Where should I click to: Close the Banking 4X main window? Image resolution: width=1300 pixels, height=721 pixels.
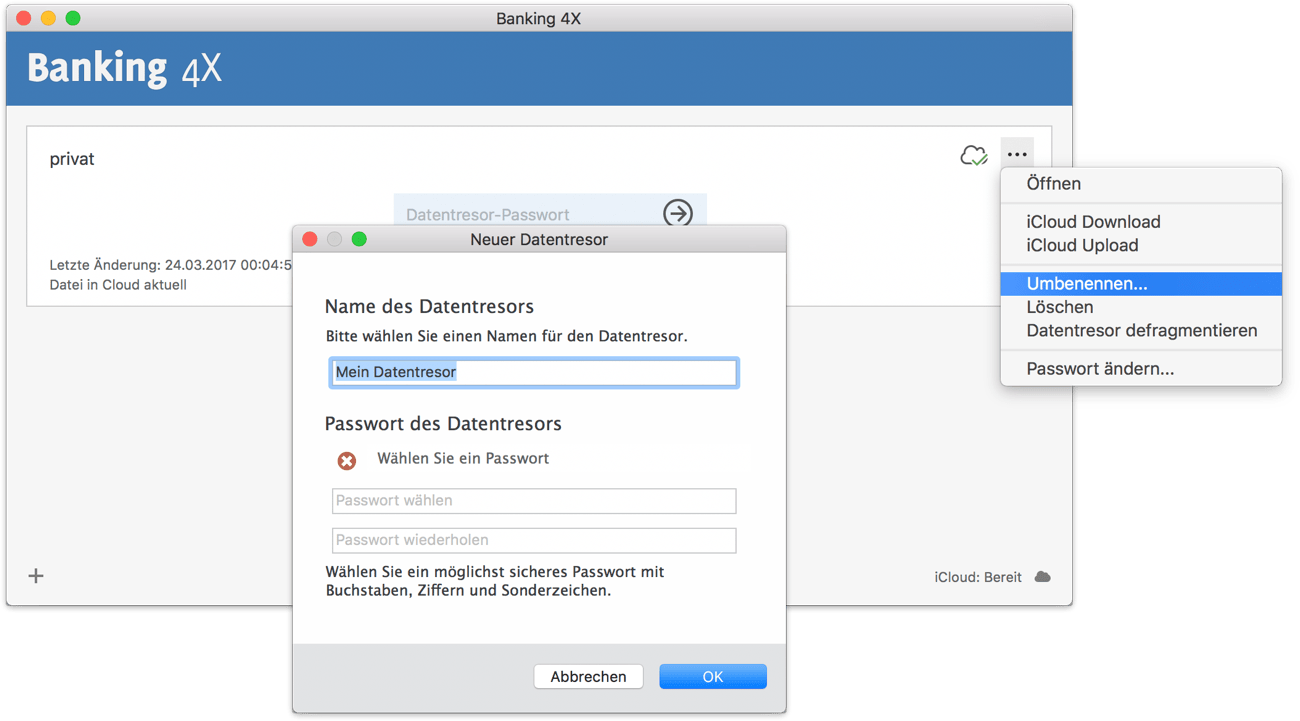(24, 18)
